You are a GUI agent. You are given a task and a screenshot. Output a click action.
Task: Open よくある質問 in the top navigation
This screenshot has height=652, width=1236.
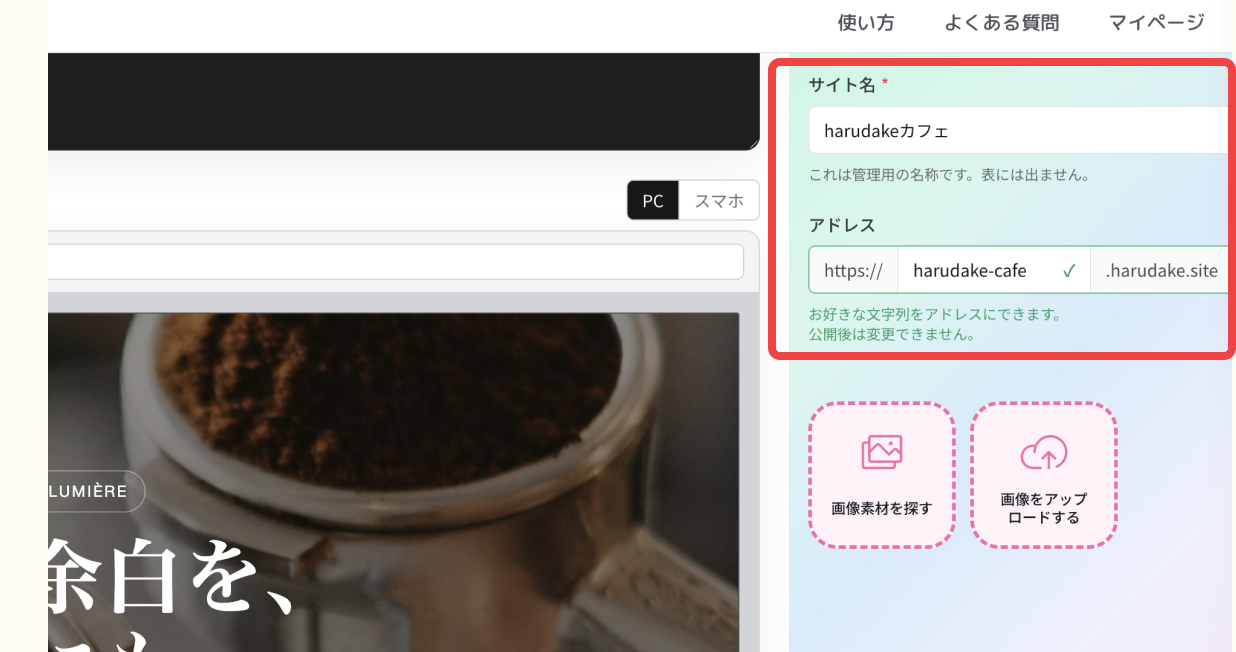coord(1001,23)
